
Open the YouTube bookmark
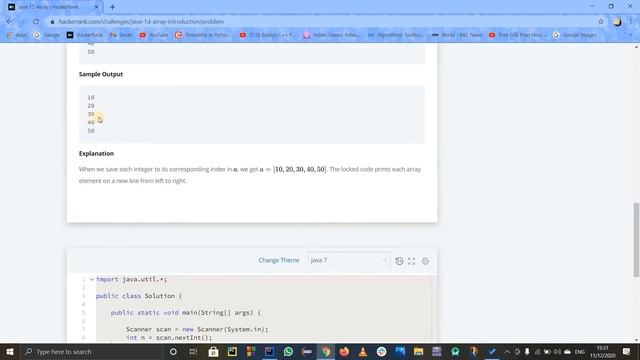(x=154, y=35)
